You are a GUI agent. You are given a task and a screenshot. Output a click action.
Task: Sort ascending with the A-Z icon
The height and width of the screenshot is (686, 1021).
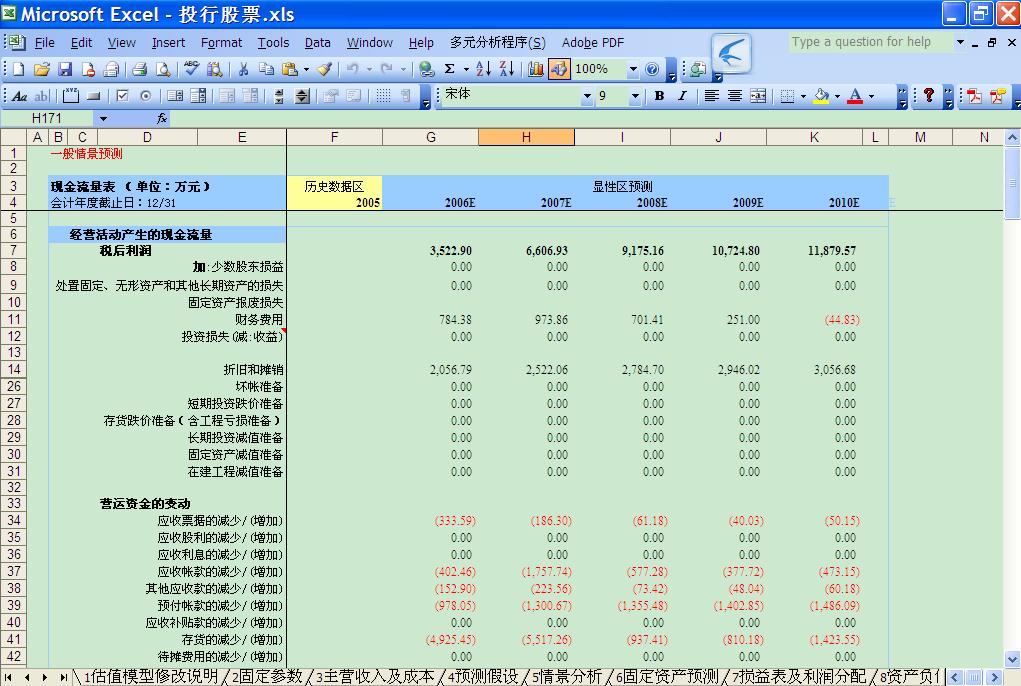(482, 69)
